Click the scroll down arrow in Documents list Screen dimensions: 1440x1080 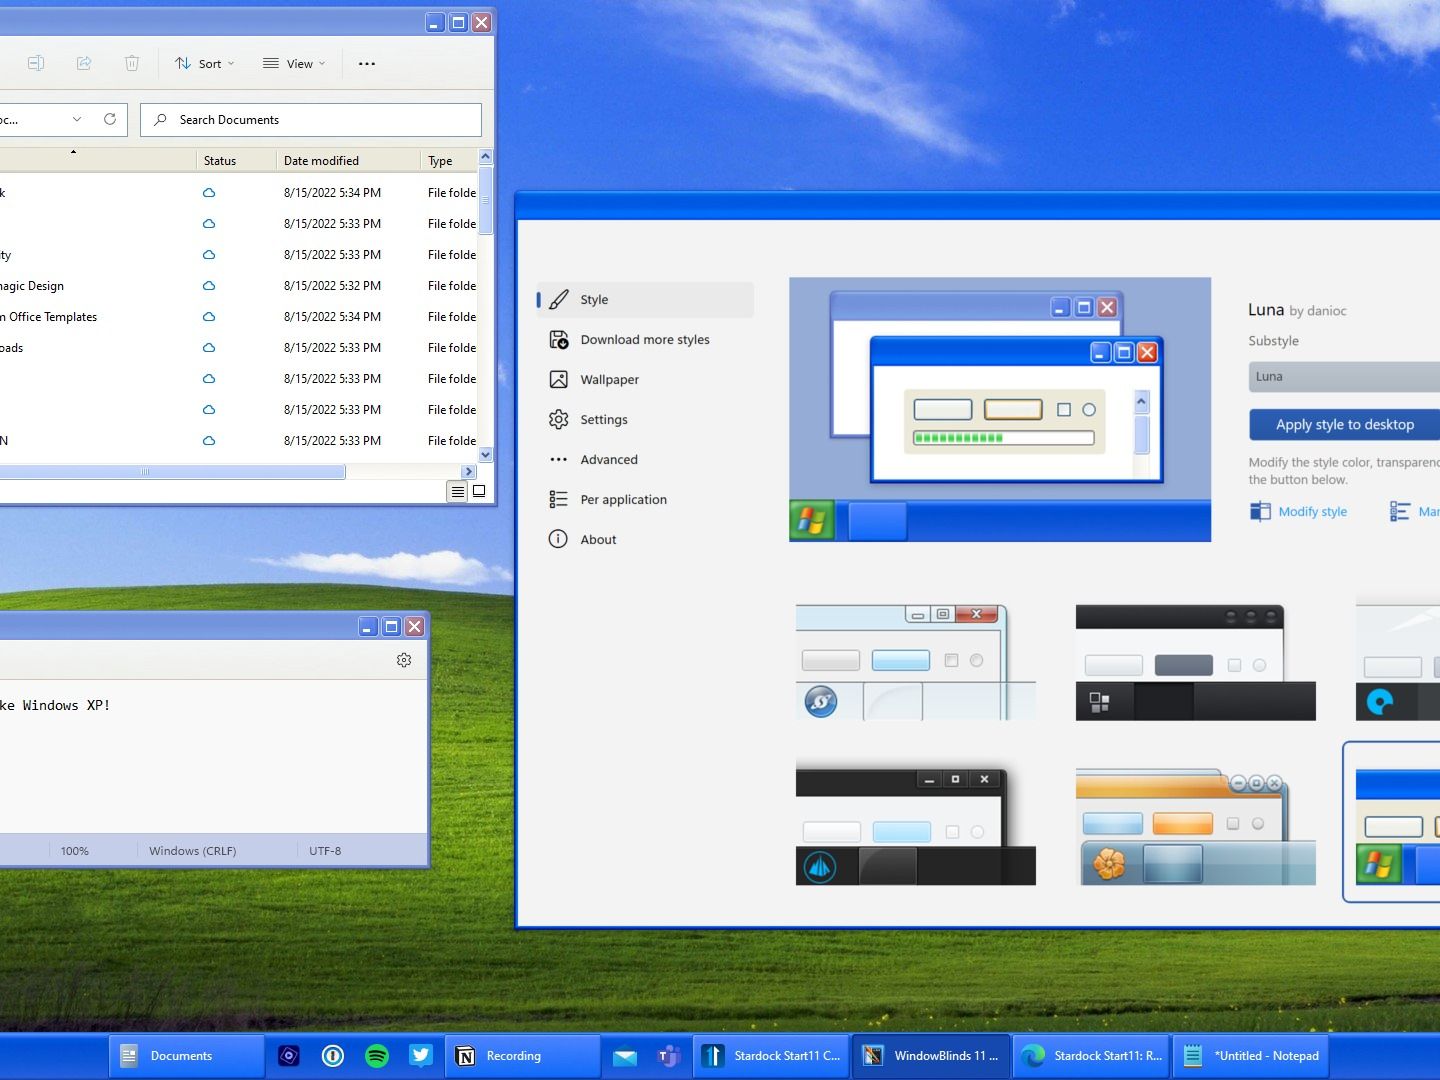tap(486, 455)
